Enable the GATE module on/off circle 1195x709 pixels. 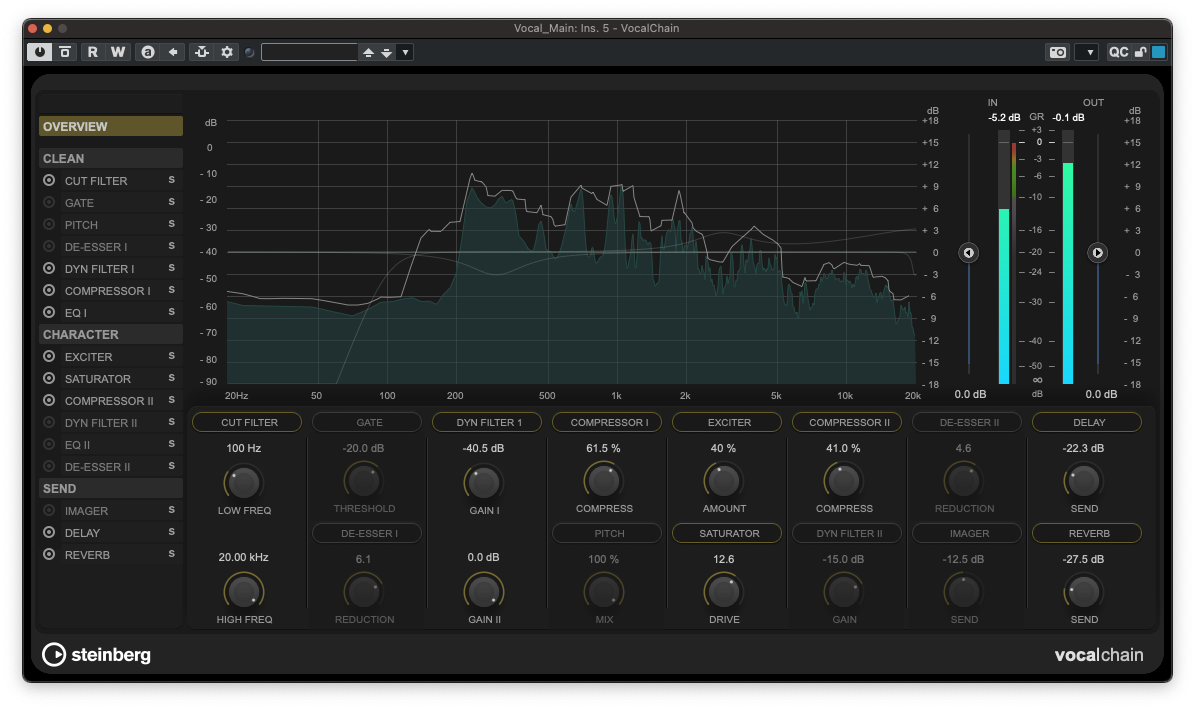pyautogui.click(x=49, y=203)
